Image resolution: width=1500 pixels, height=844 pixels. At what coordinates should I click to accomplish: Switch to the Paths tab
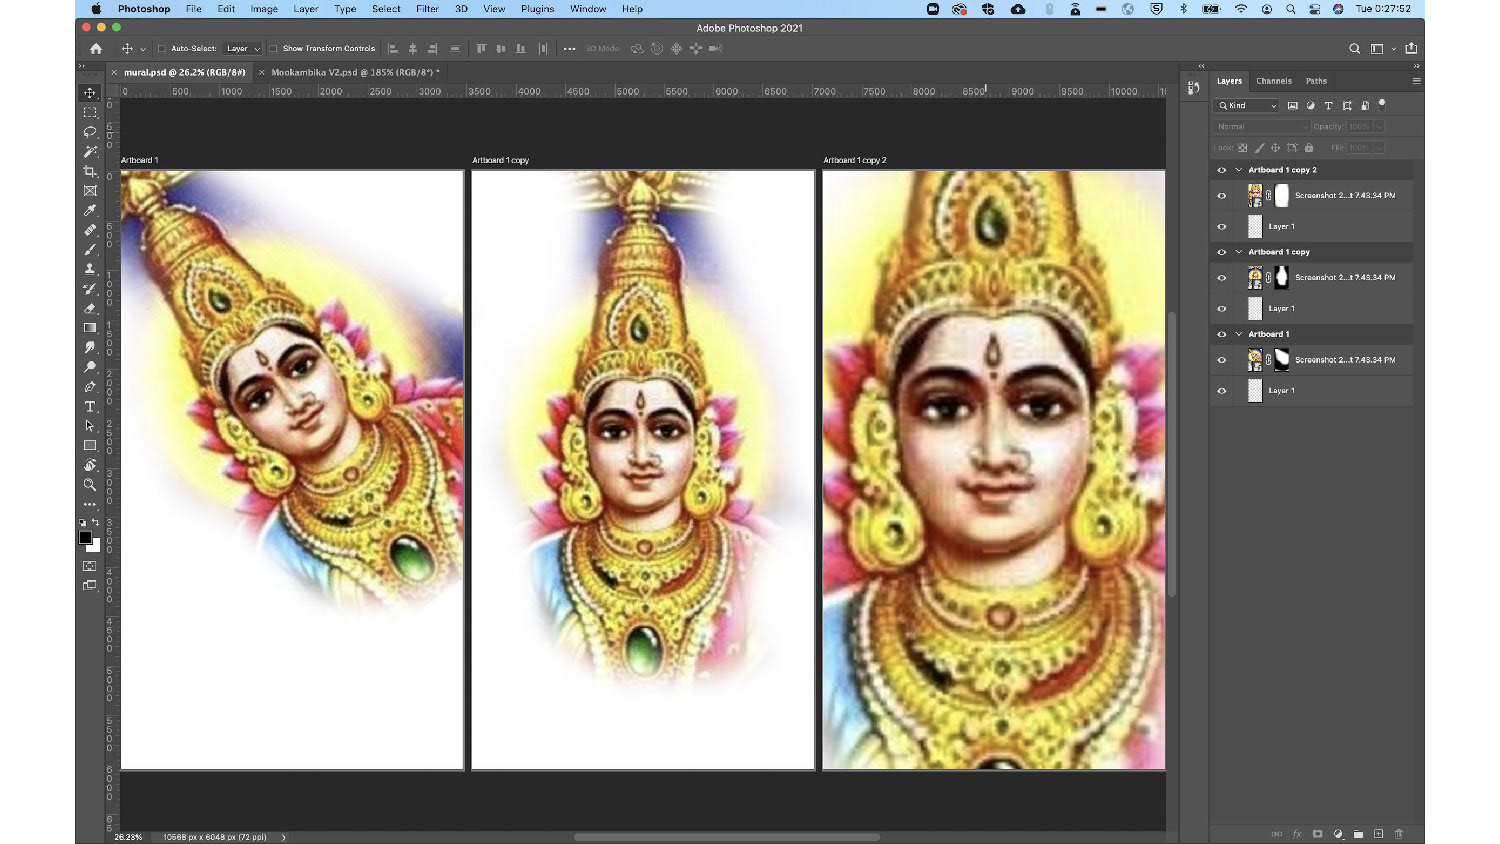1316,81
